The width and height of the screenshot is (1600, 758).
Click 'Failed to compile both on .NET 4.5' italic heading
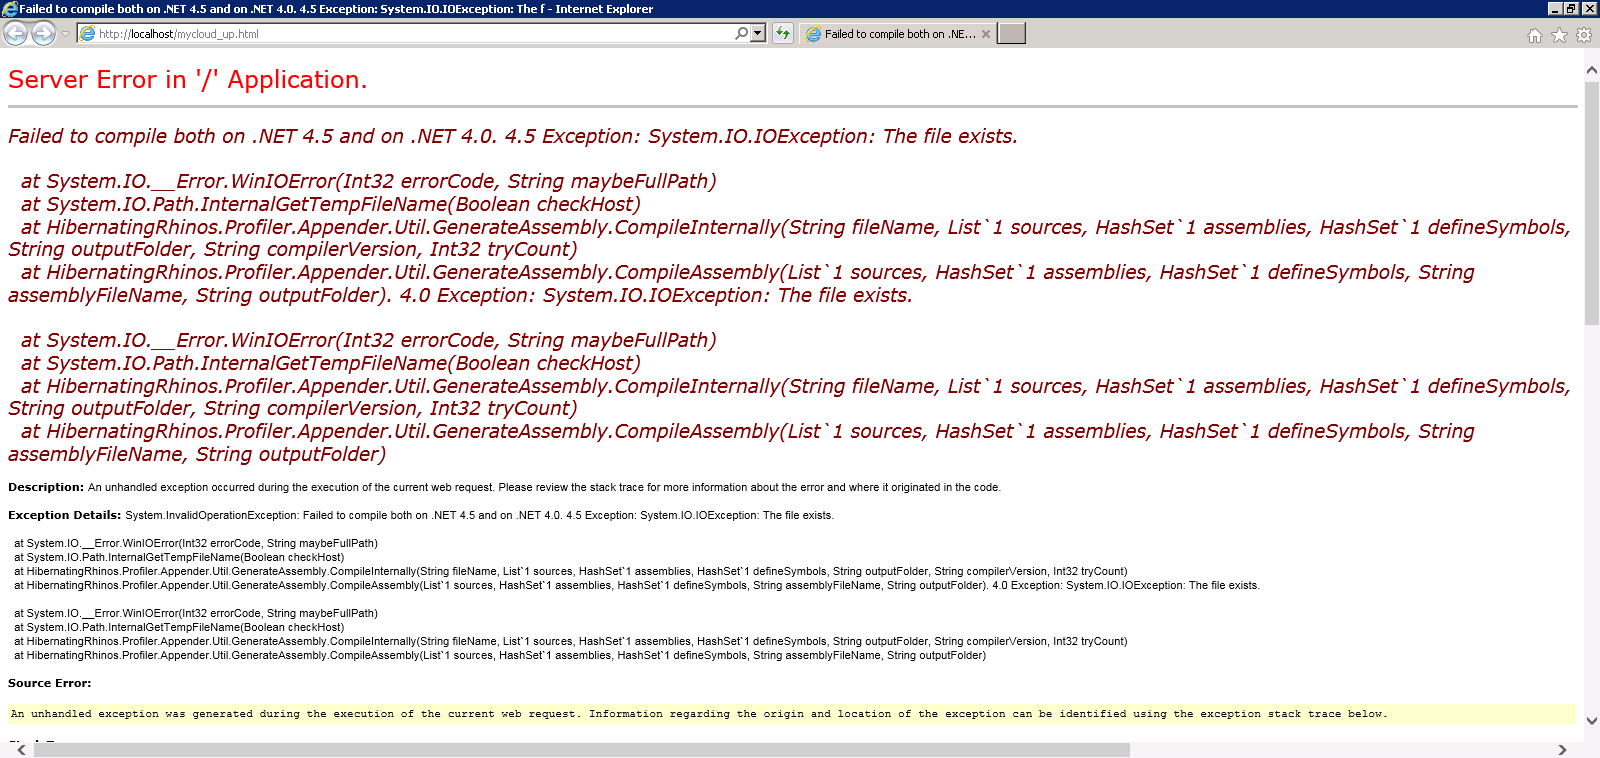(x=513, y=136)
